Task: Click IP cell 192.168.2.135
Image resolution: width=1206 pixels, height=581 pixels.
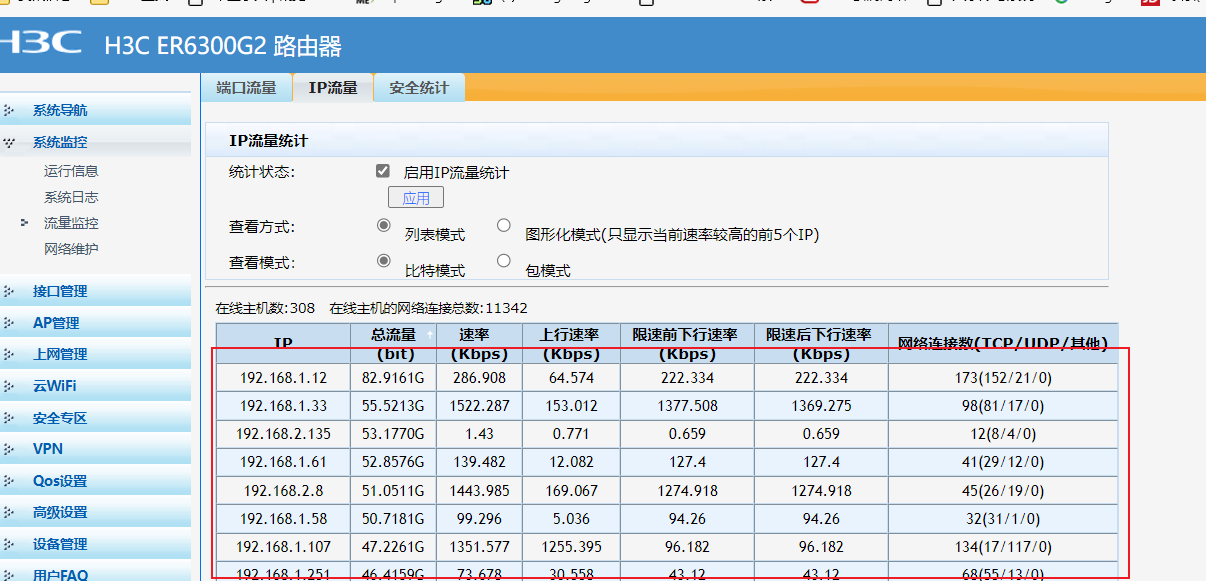Action: coord(283,434)
